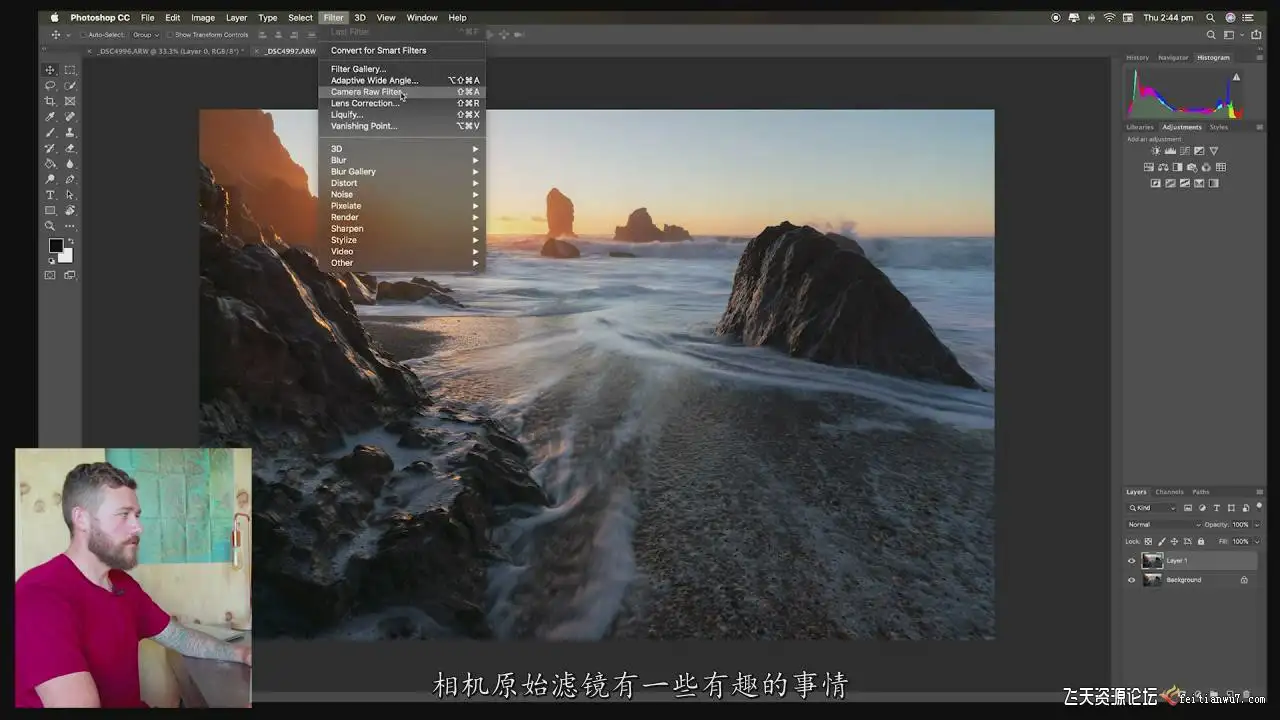Image resolution: width=1280 pixels, height=720 pixels.
Task: Choose the Zoom tool in toolbar
Action: pos(50,225)
